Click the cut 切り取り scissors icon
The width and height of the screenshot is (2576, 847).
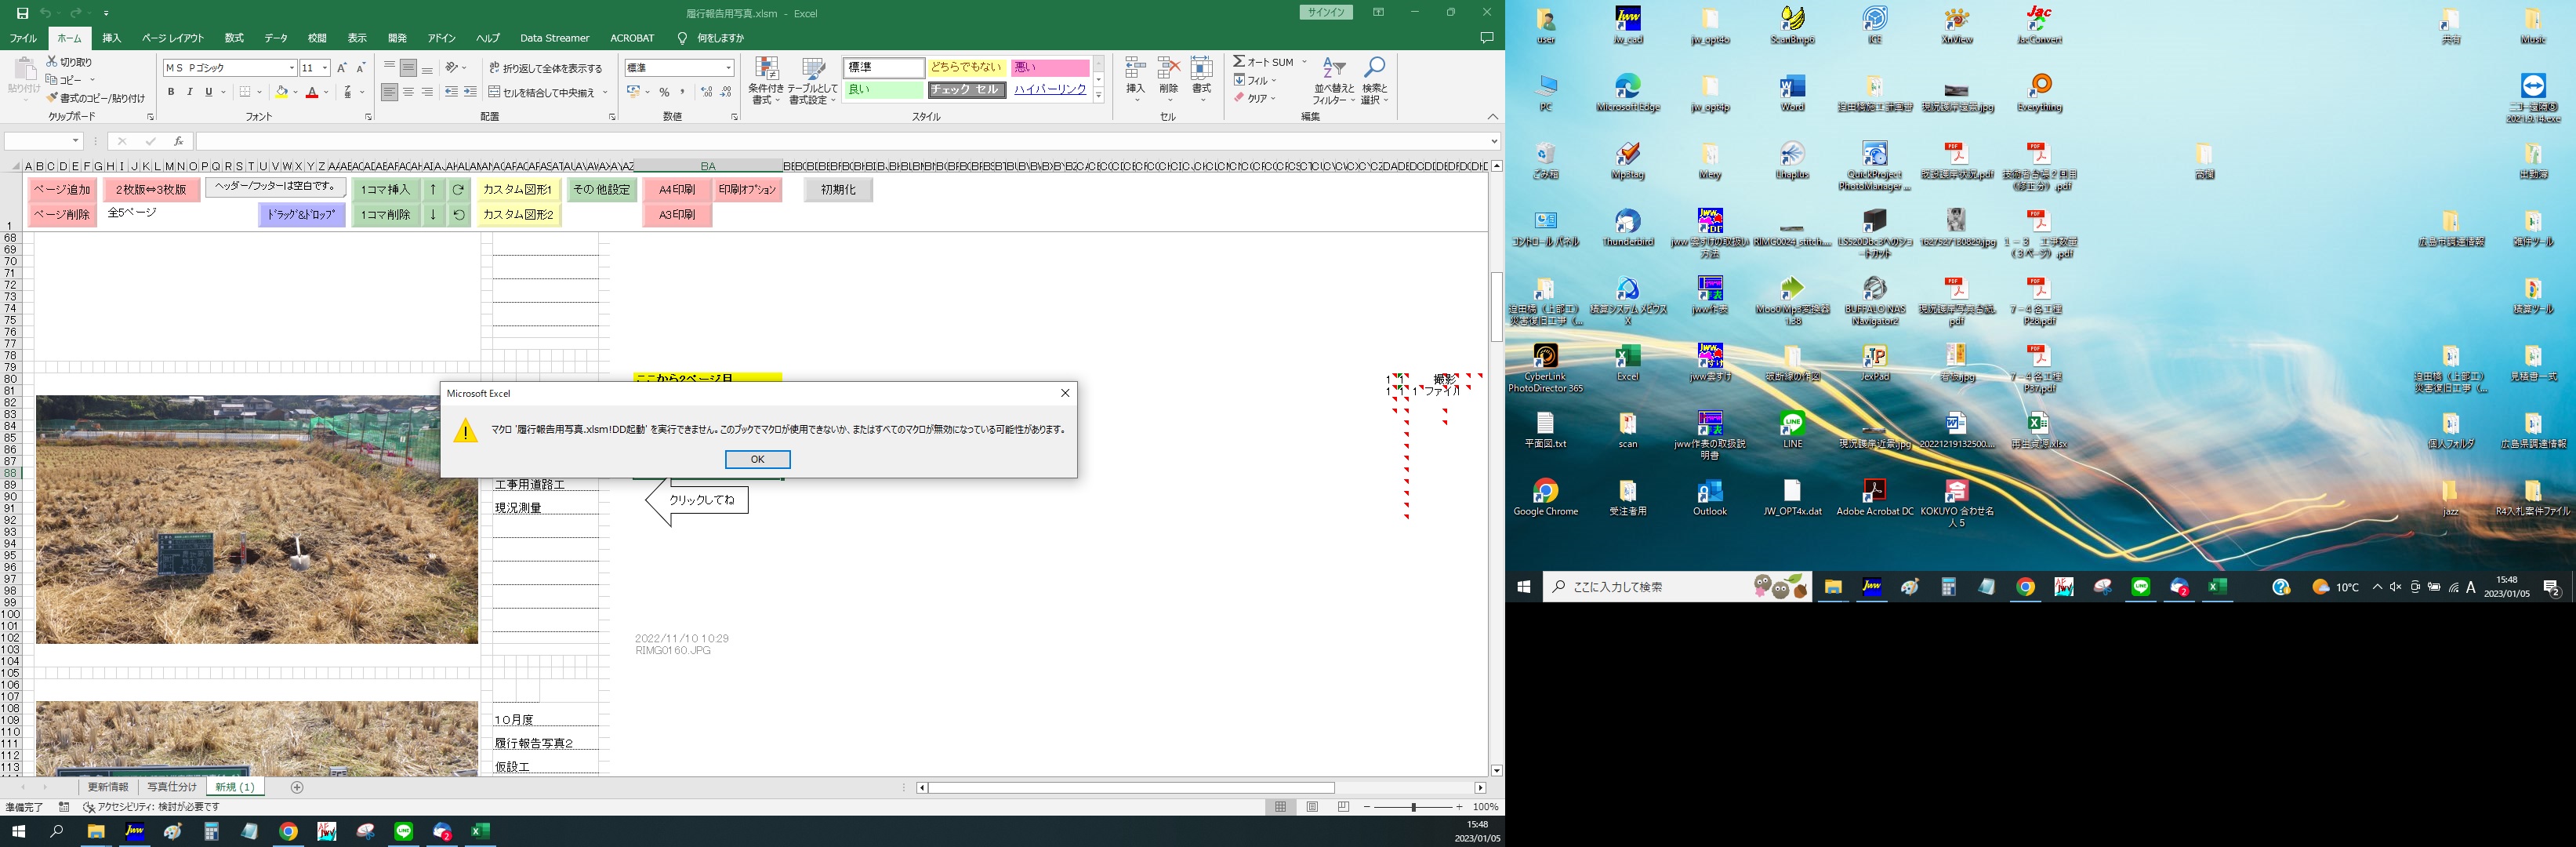(52, 62)
